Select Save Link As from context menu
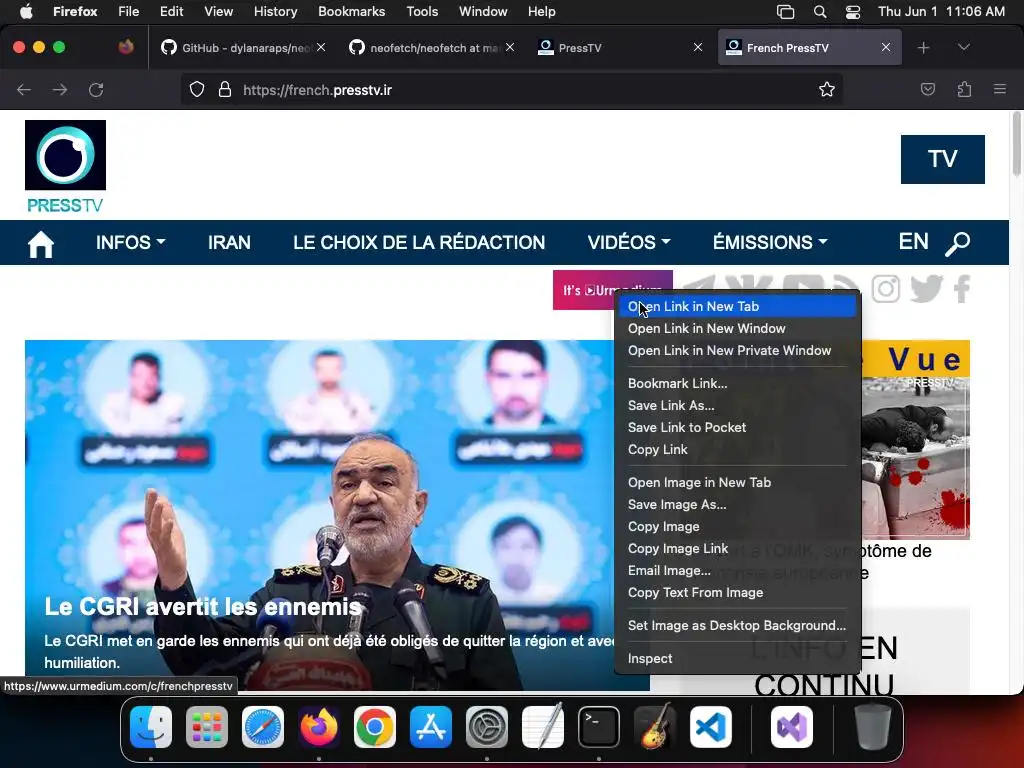The width and height of the screenshot is (1024, 768). [737, 406]
